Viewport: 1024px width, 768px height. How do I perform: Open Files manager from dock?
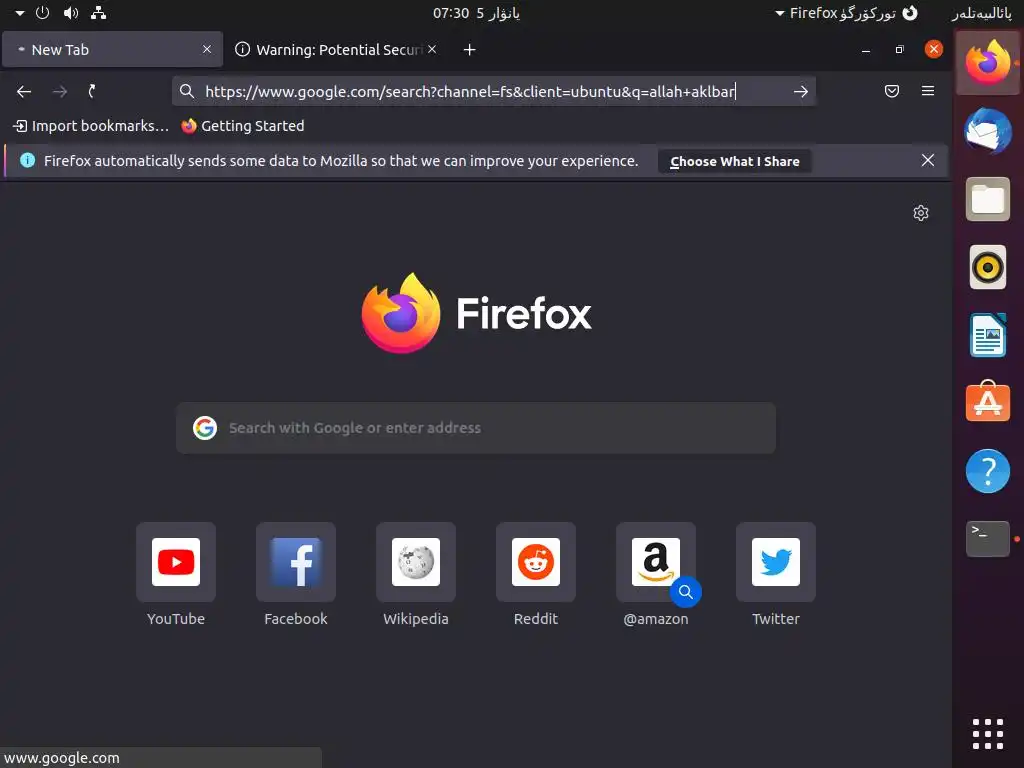point(987,199)
